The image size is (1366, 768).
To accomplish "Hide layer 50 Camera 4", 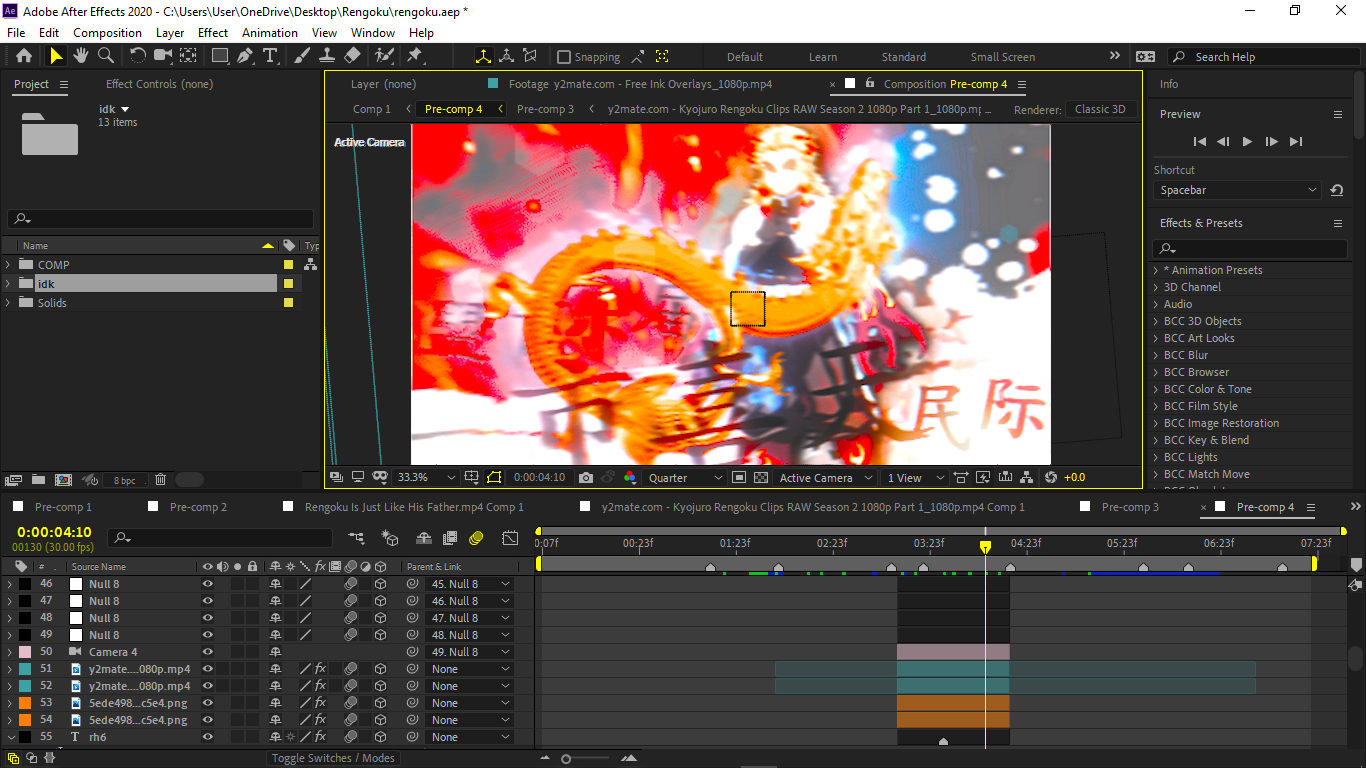I will coord(208,652).
